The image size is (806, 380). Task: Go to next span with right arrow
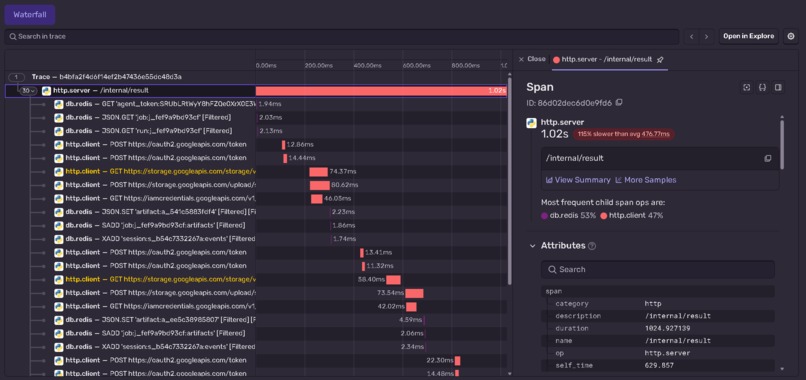706,37
